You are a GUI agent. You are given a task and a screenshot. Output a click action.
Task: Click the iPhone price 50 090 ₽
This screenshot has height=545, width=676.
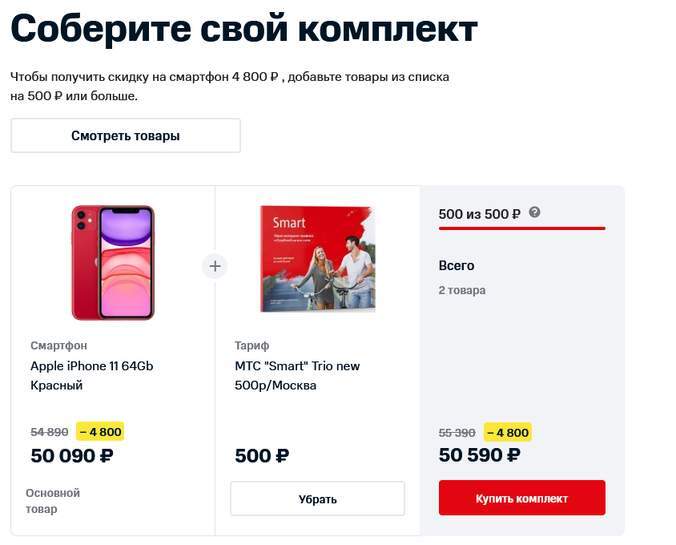click(x=72, y=456)
